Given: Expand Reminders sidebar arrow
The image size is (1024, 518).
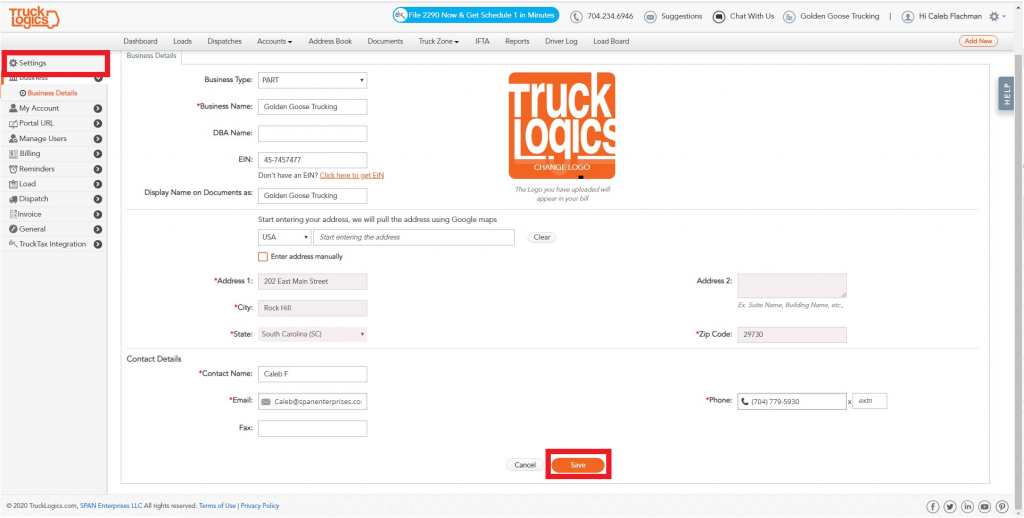Looking at the screenshot, I should tap(98, 169).
